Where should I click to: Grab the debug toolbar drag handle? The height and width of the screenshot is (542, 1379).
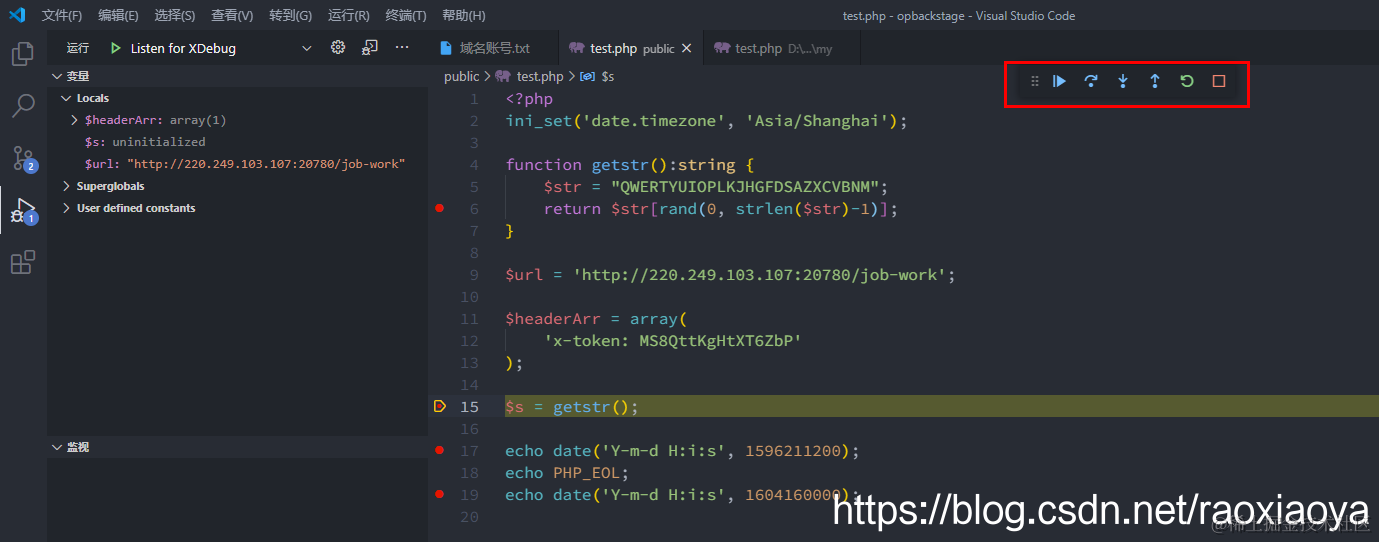(x=1035, y=82)
